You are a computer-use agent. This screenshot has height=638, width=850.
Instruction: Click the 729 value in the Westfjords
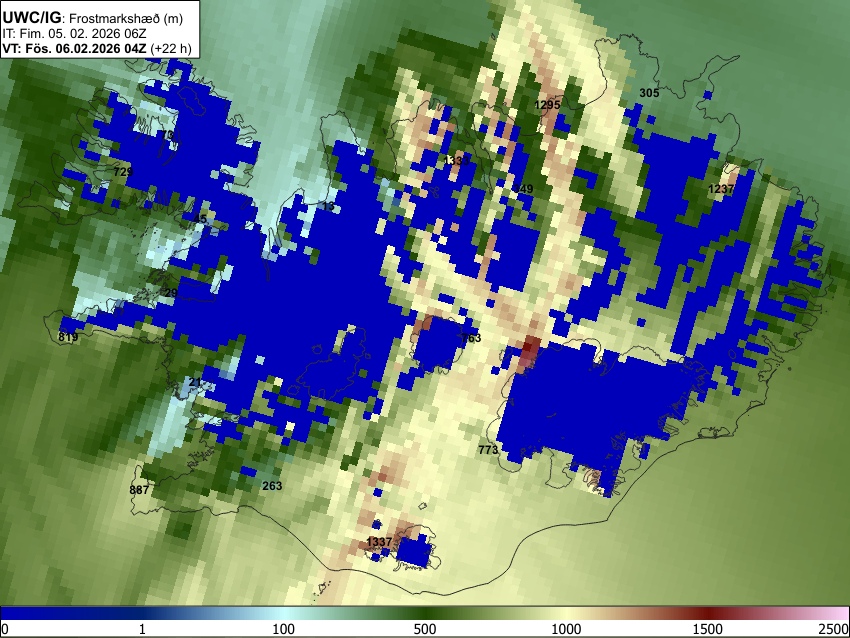123,172
